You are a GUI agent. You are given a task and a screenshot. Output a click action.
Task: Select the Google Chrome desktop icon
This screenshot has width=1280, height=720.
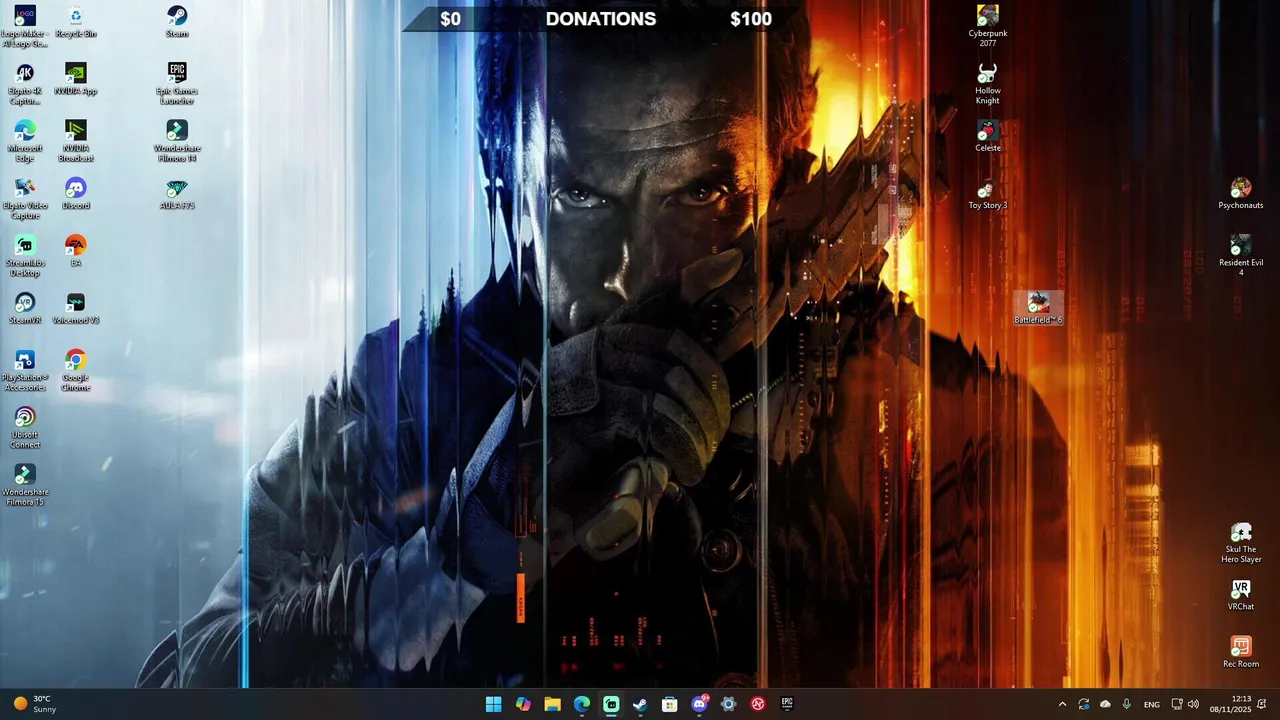click(76, 369)
